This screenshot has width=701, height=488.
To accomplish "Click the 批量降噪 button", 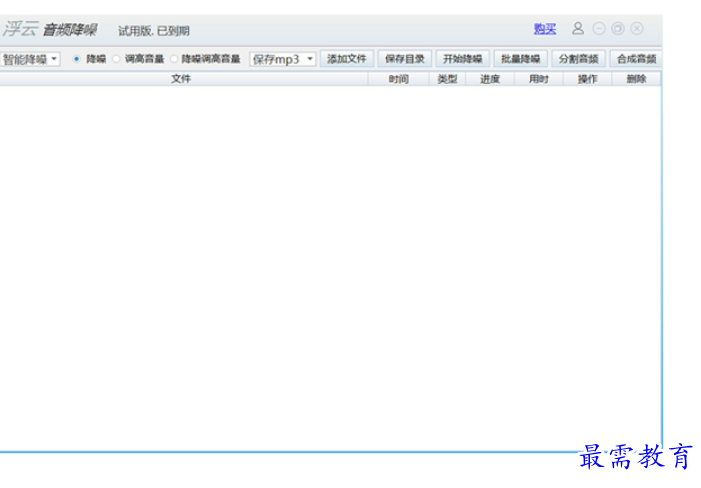I will [521, 59].
